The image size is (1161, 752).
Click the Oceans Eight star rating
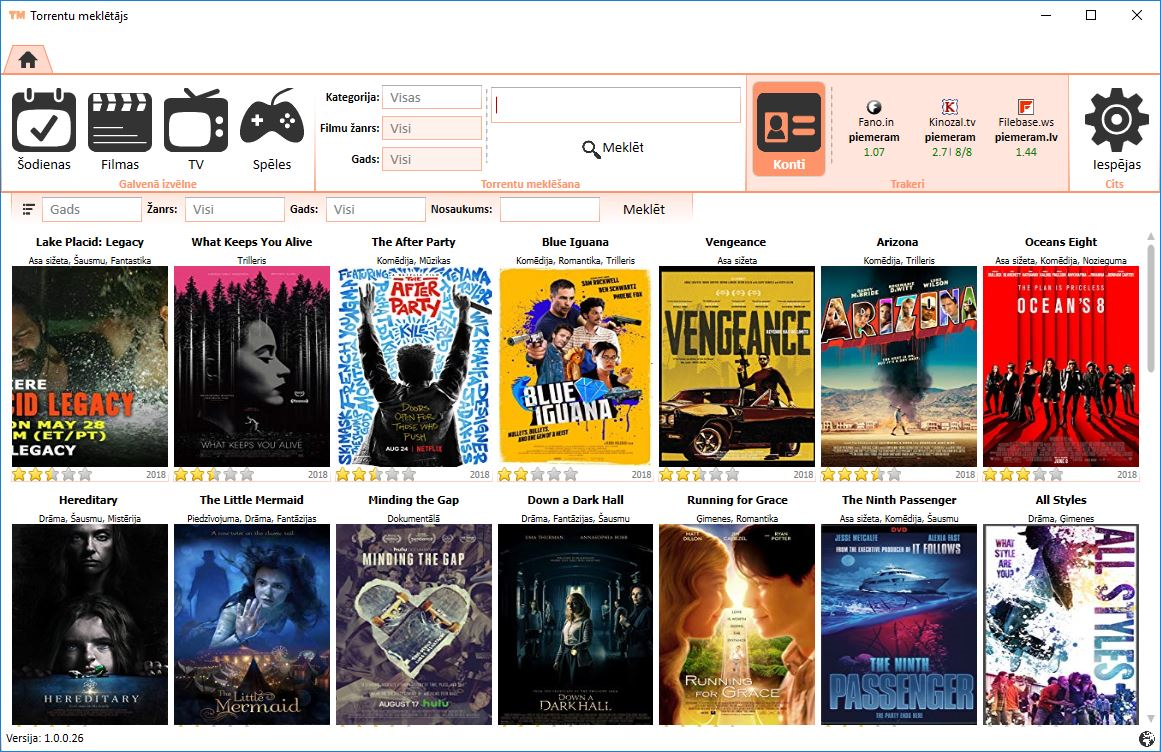point(1023,474)
